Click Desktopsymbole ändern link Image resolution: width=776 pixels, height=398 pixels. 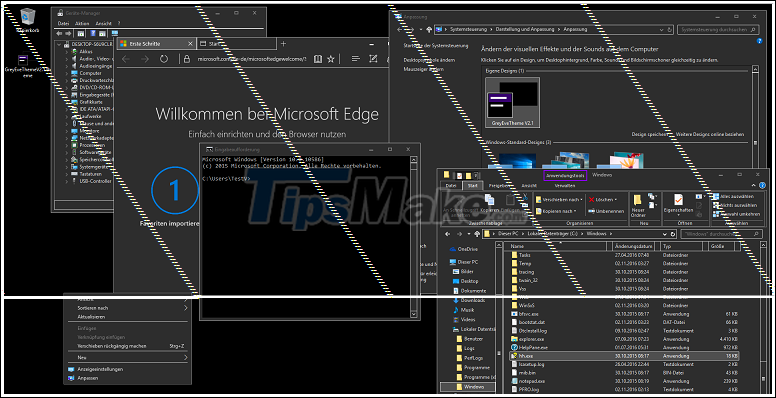click(429, 60)
